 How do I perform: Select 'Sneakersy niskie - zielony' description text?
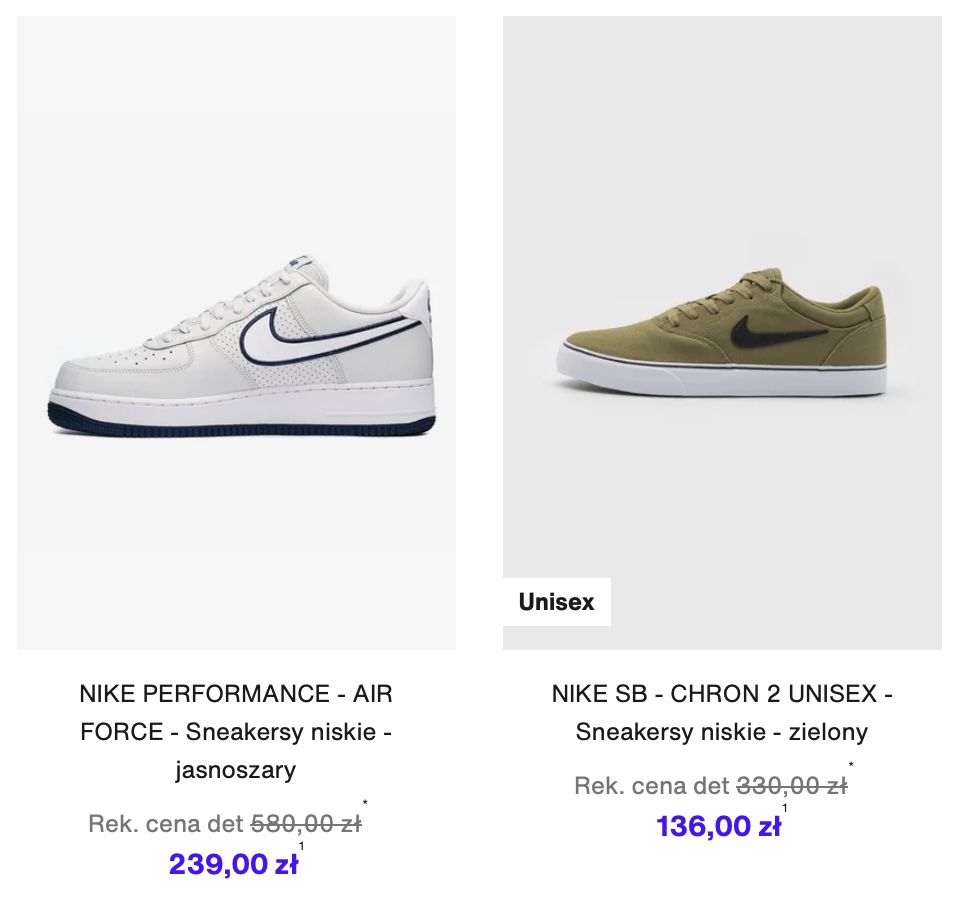(722, 732)
